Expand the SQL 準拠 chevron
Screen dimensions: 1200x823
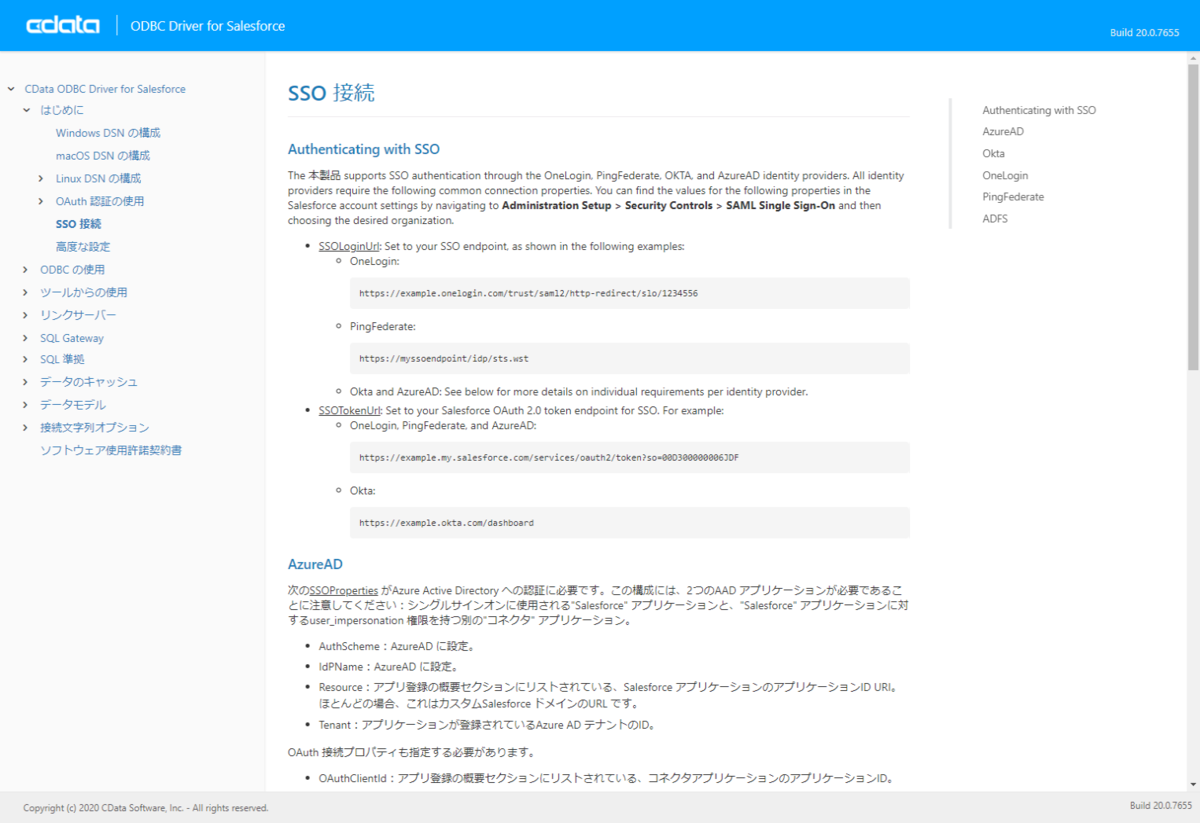tap(27, 359)
